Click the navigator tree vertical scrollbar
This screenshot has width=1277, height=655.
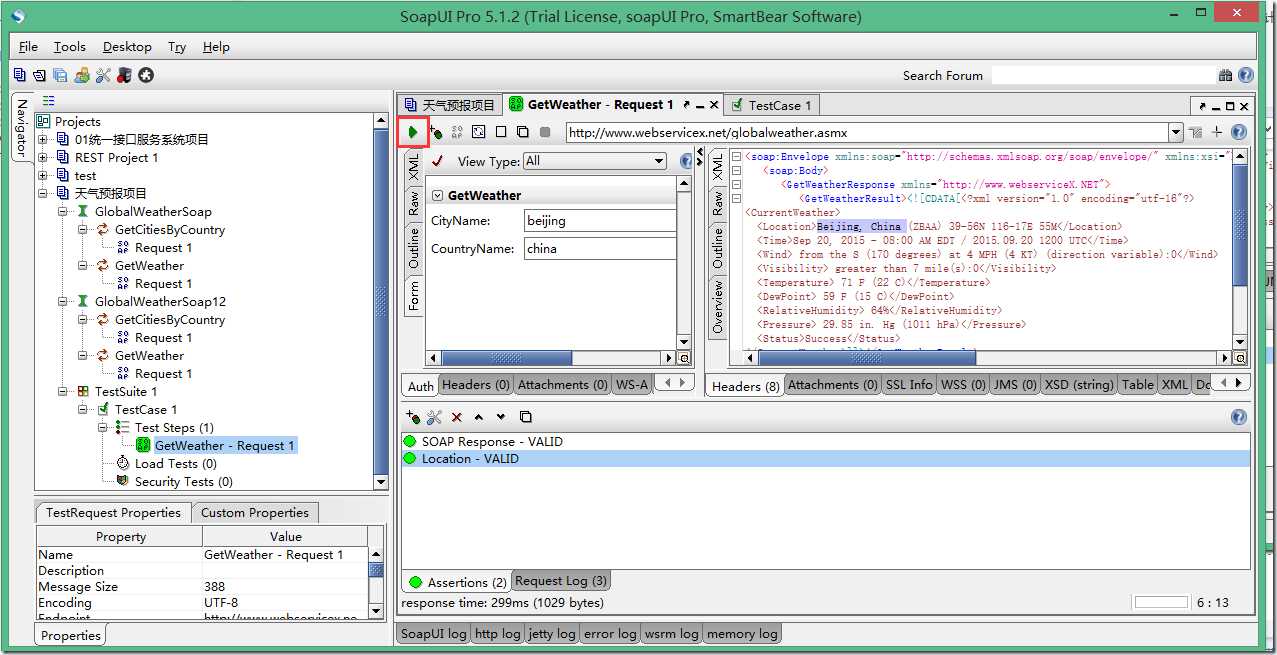tap(381, 301)
